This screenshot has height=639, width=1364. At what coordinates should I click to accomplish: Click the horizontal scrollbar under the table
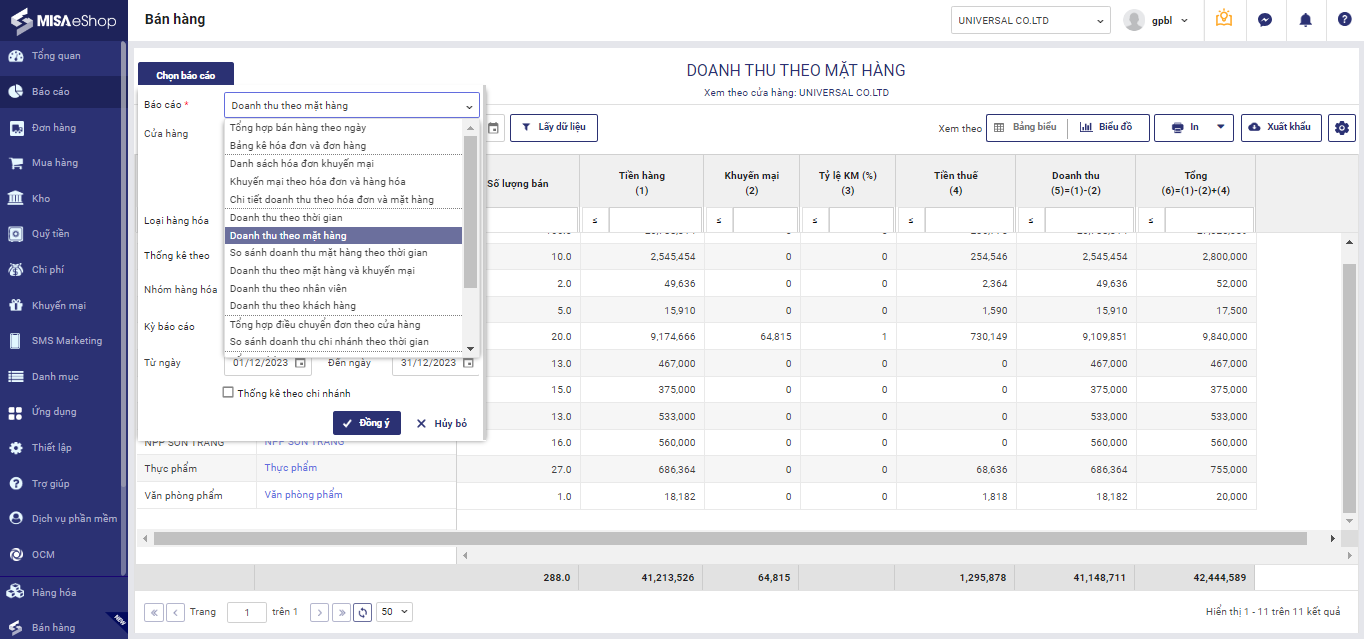730,538
